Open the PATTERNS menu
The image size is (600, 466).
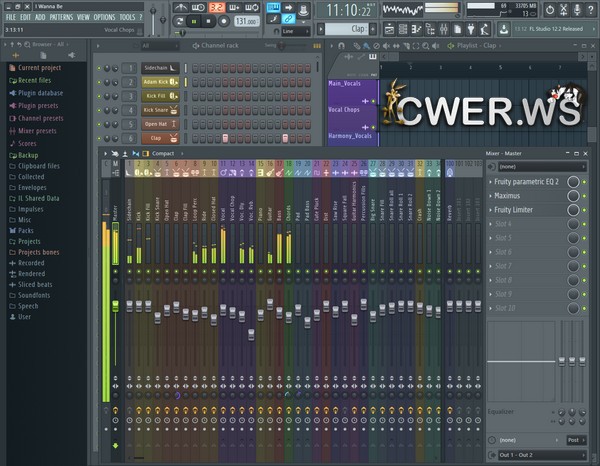61,18
